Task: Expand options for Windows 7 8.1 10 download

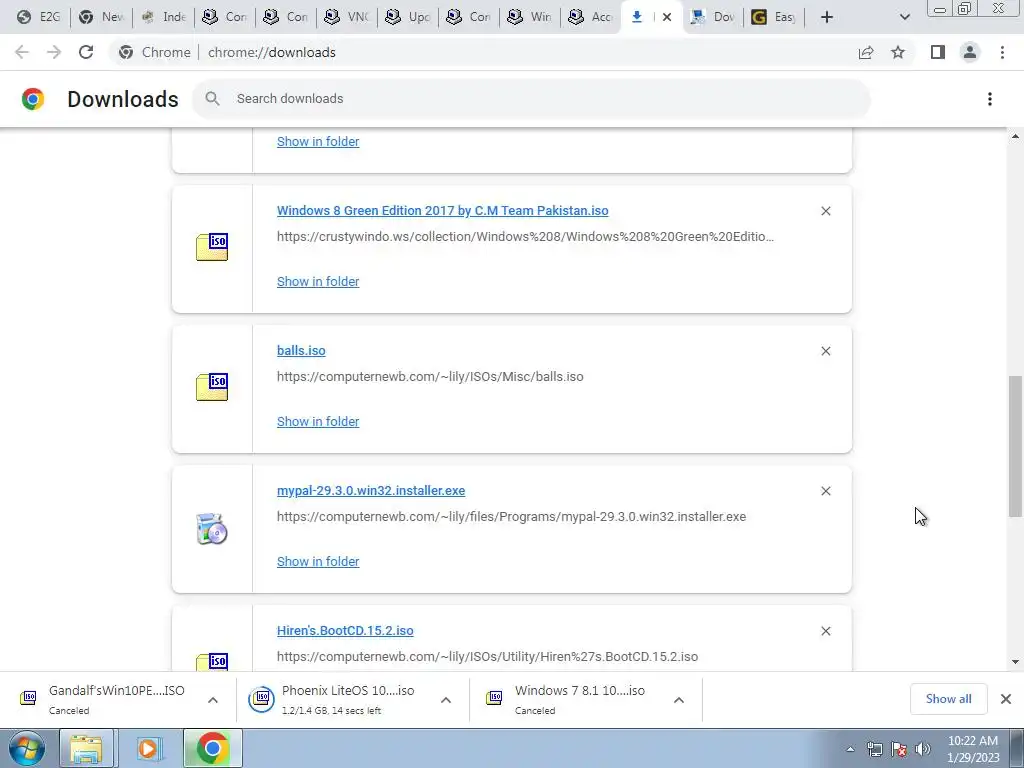Action: click(679, 700)
